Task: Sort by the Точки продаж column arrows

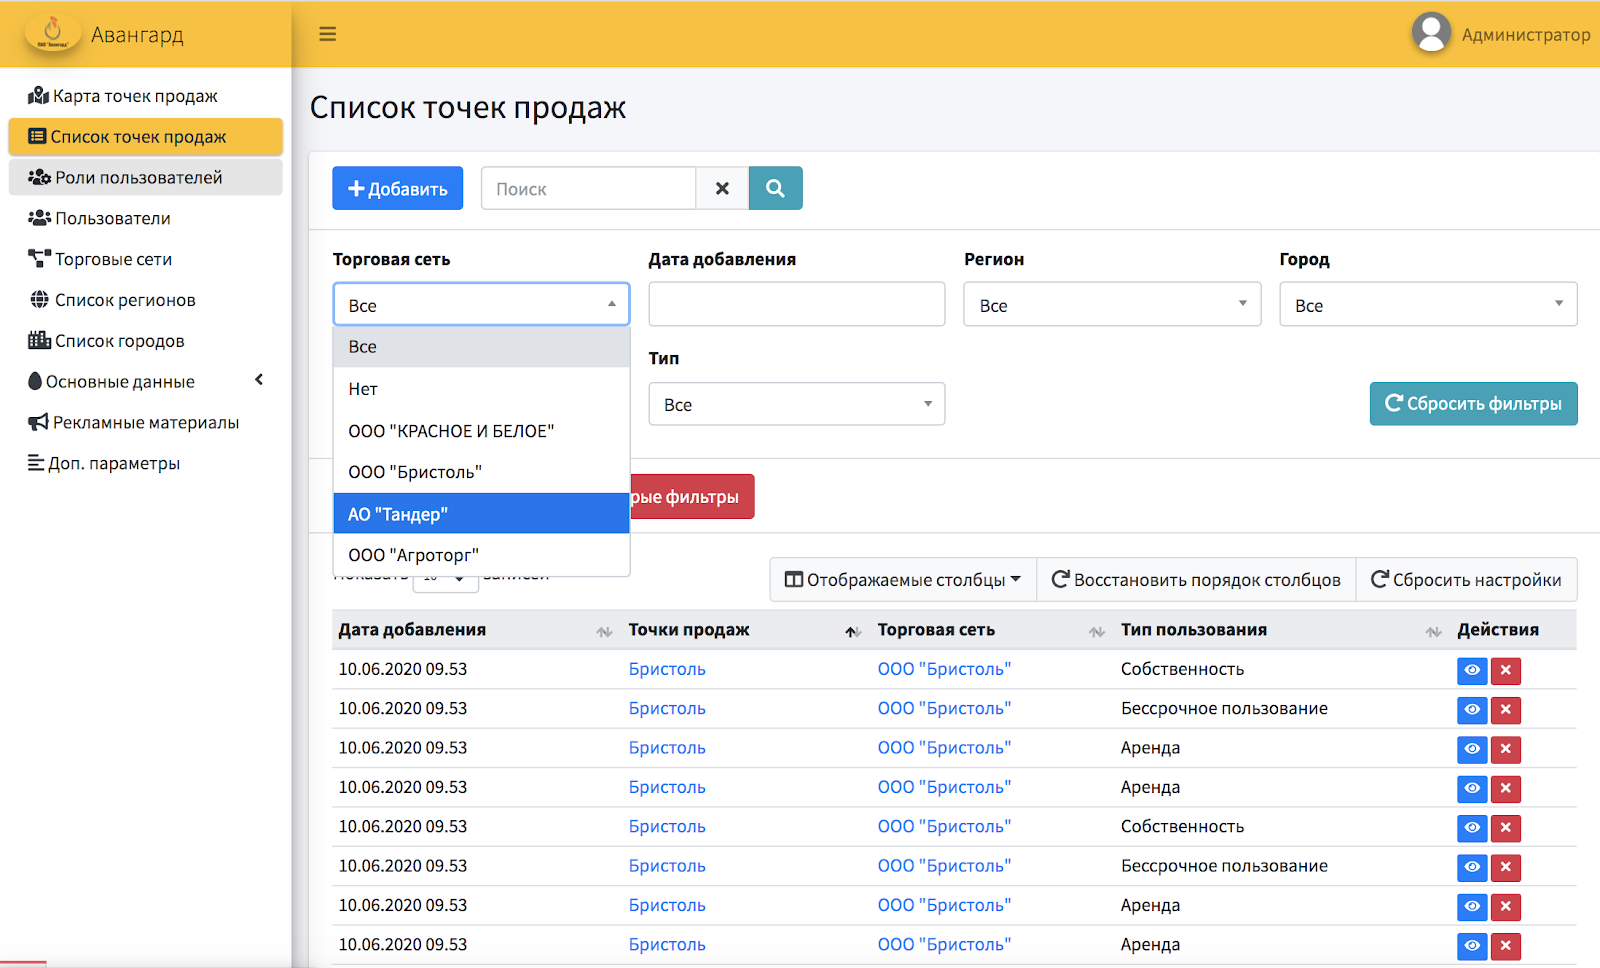Action: pyautogui.click(x=853, y=631)
